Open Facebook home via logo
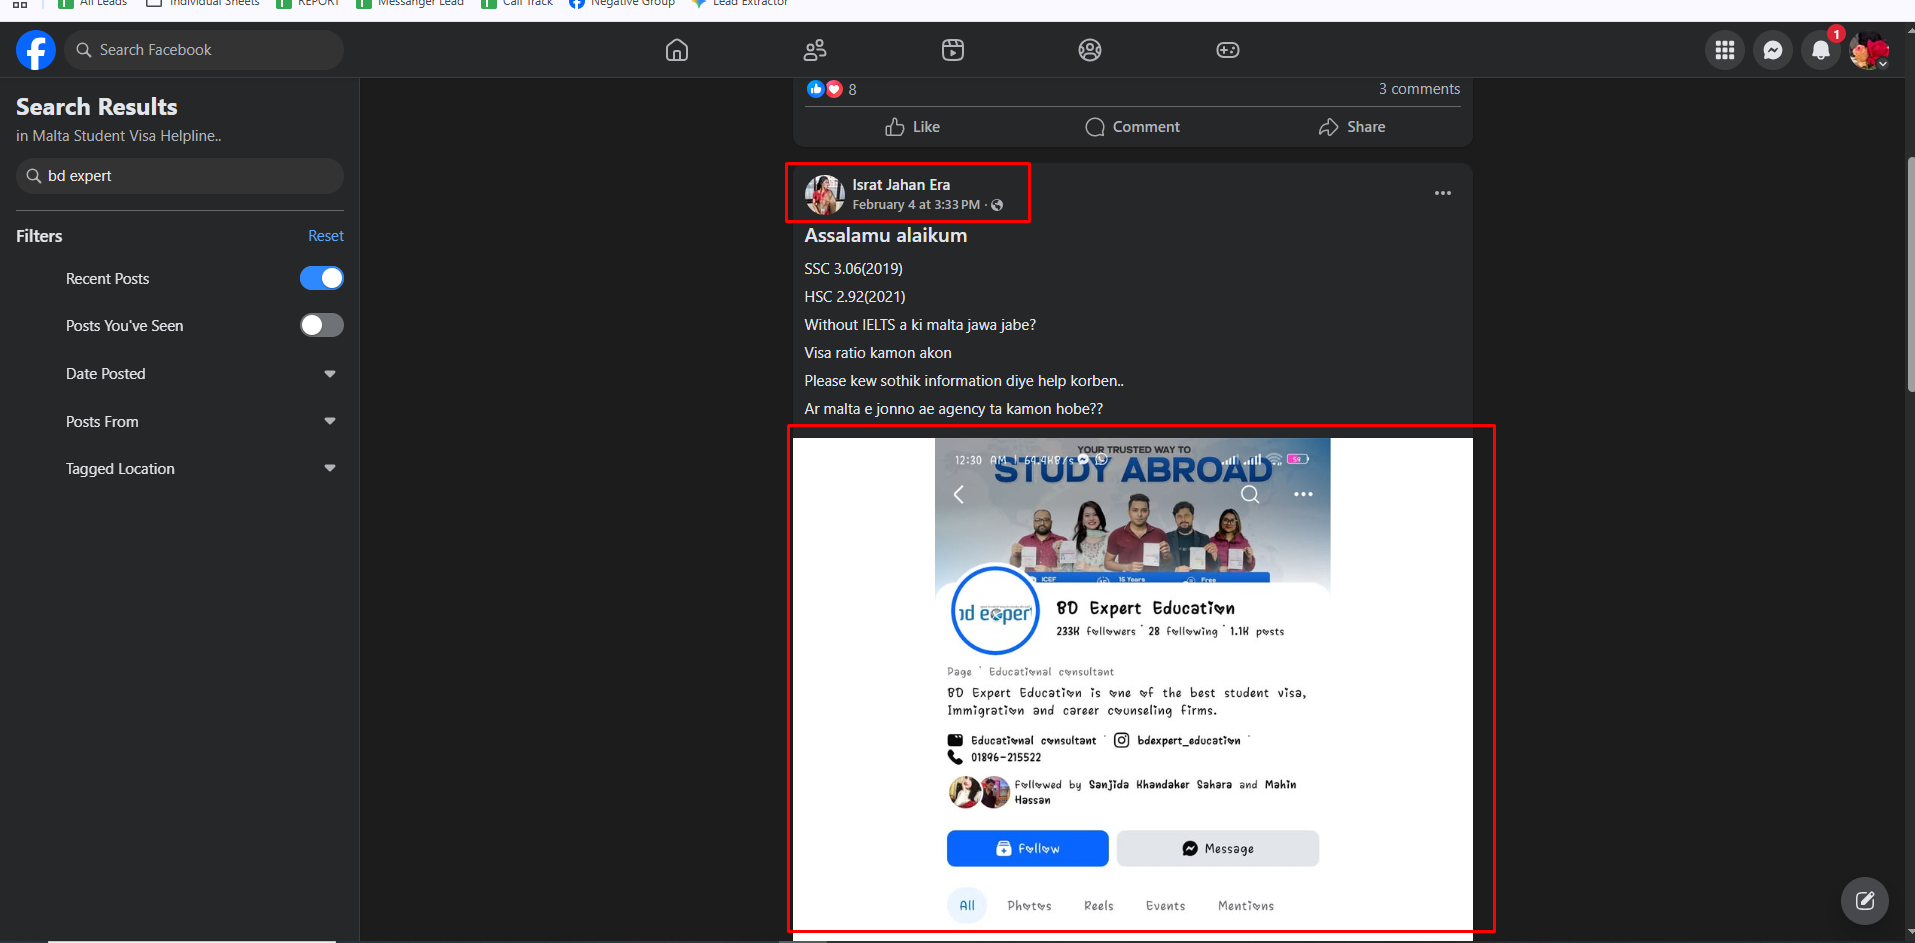1915x943 pixels. [36, 50]
